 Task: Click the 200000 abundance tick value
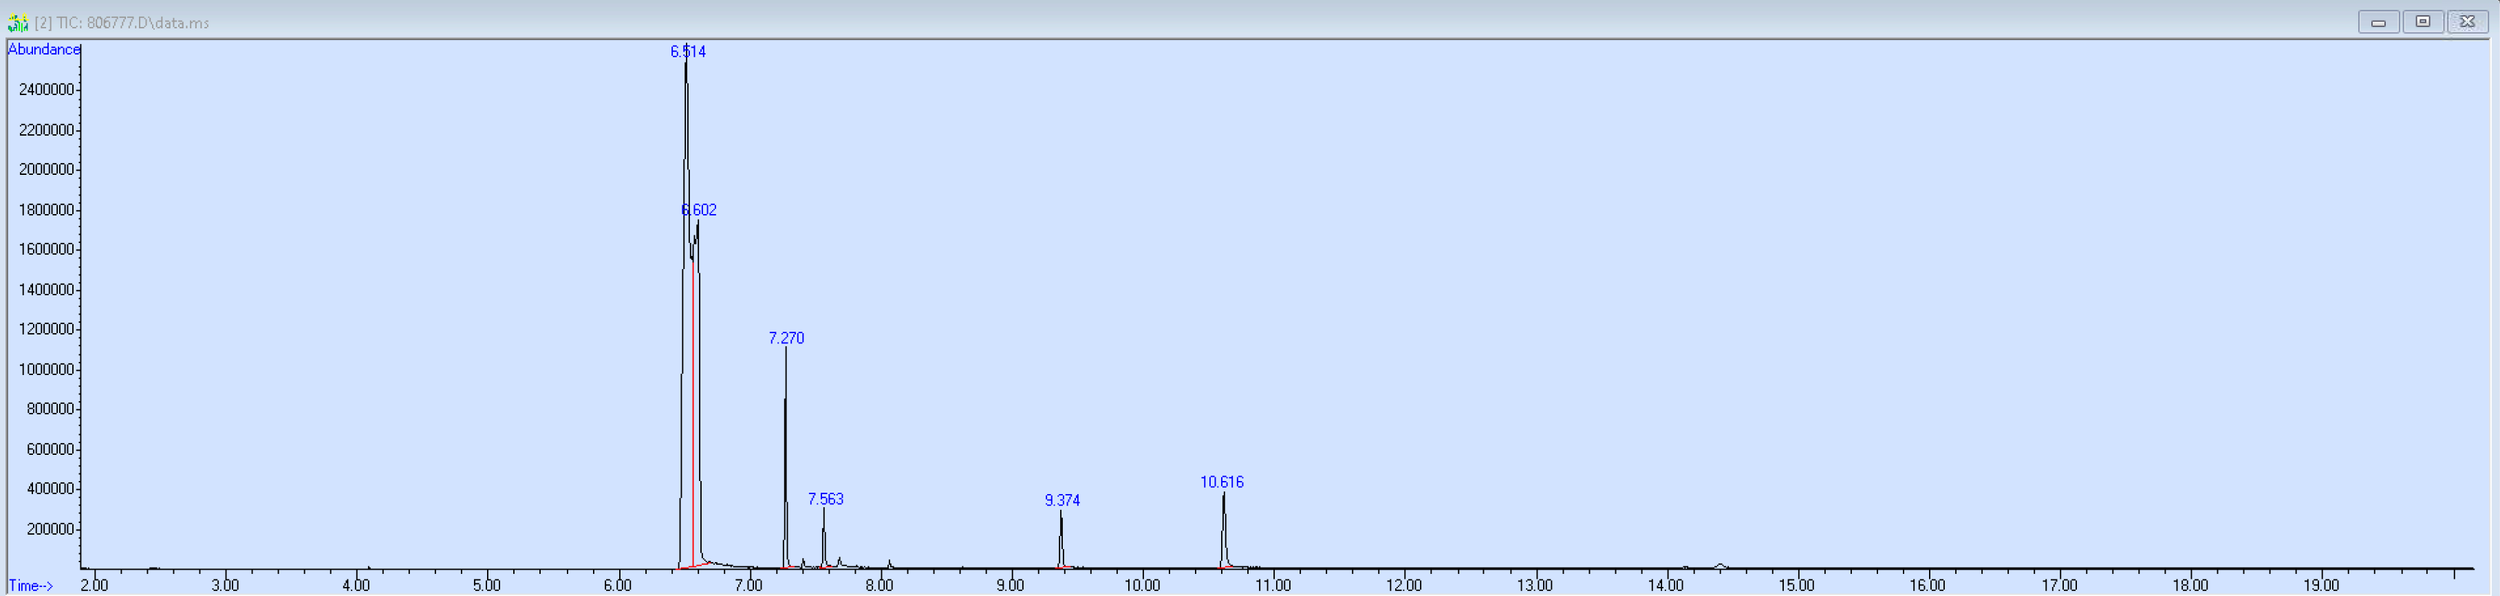click(x=50, y=529)
